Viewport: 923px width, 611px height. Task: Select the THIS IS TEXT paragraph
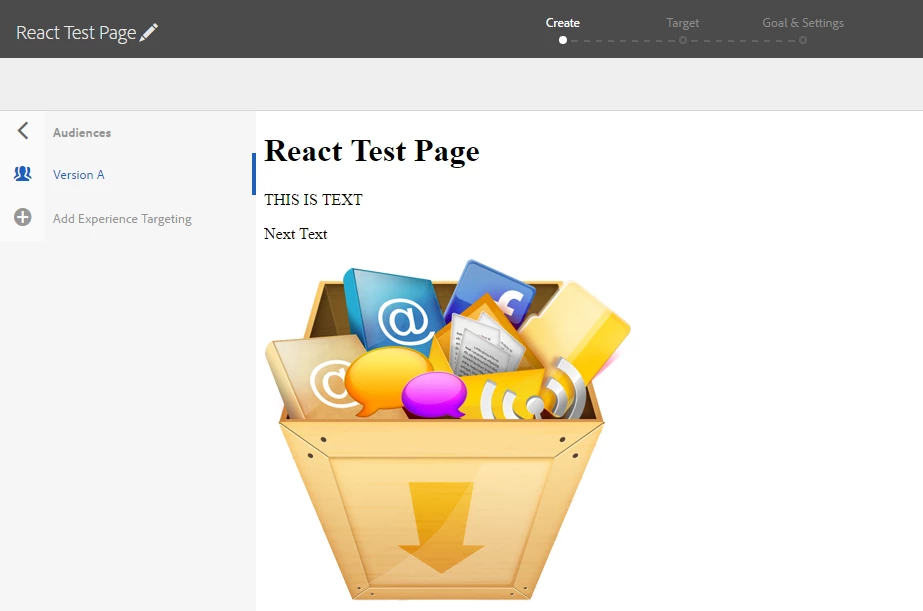pos(313,200)
